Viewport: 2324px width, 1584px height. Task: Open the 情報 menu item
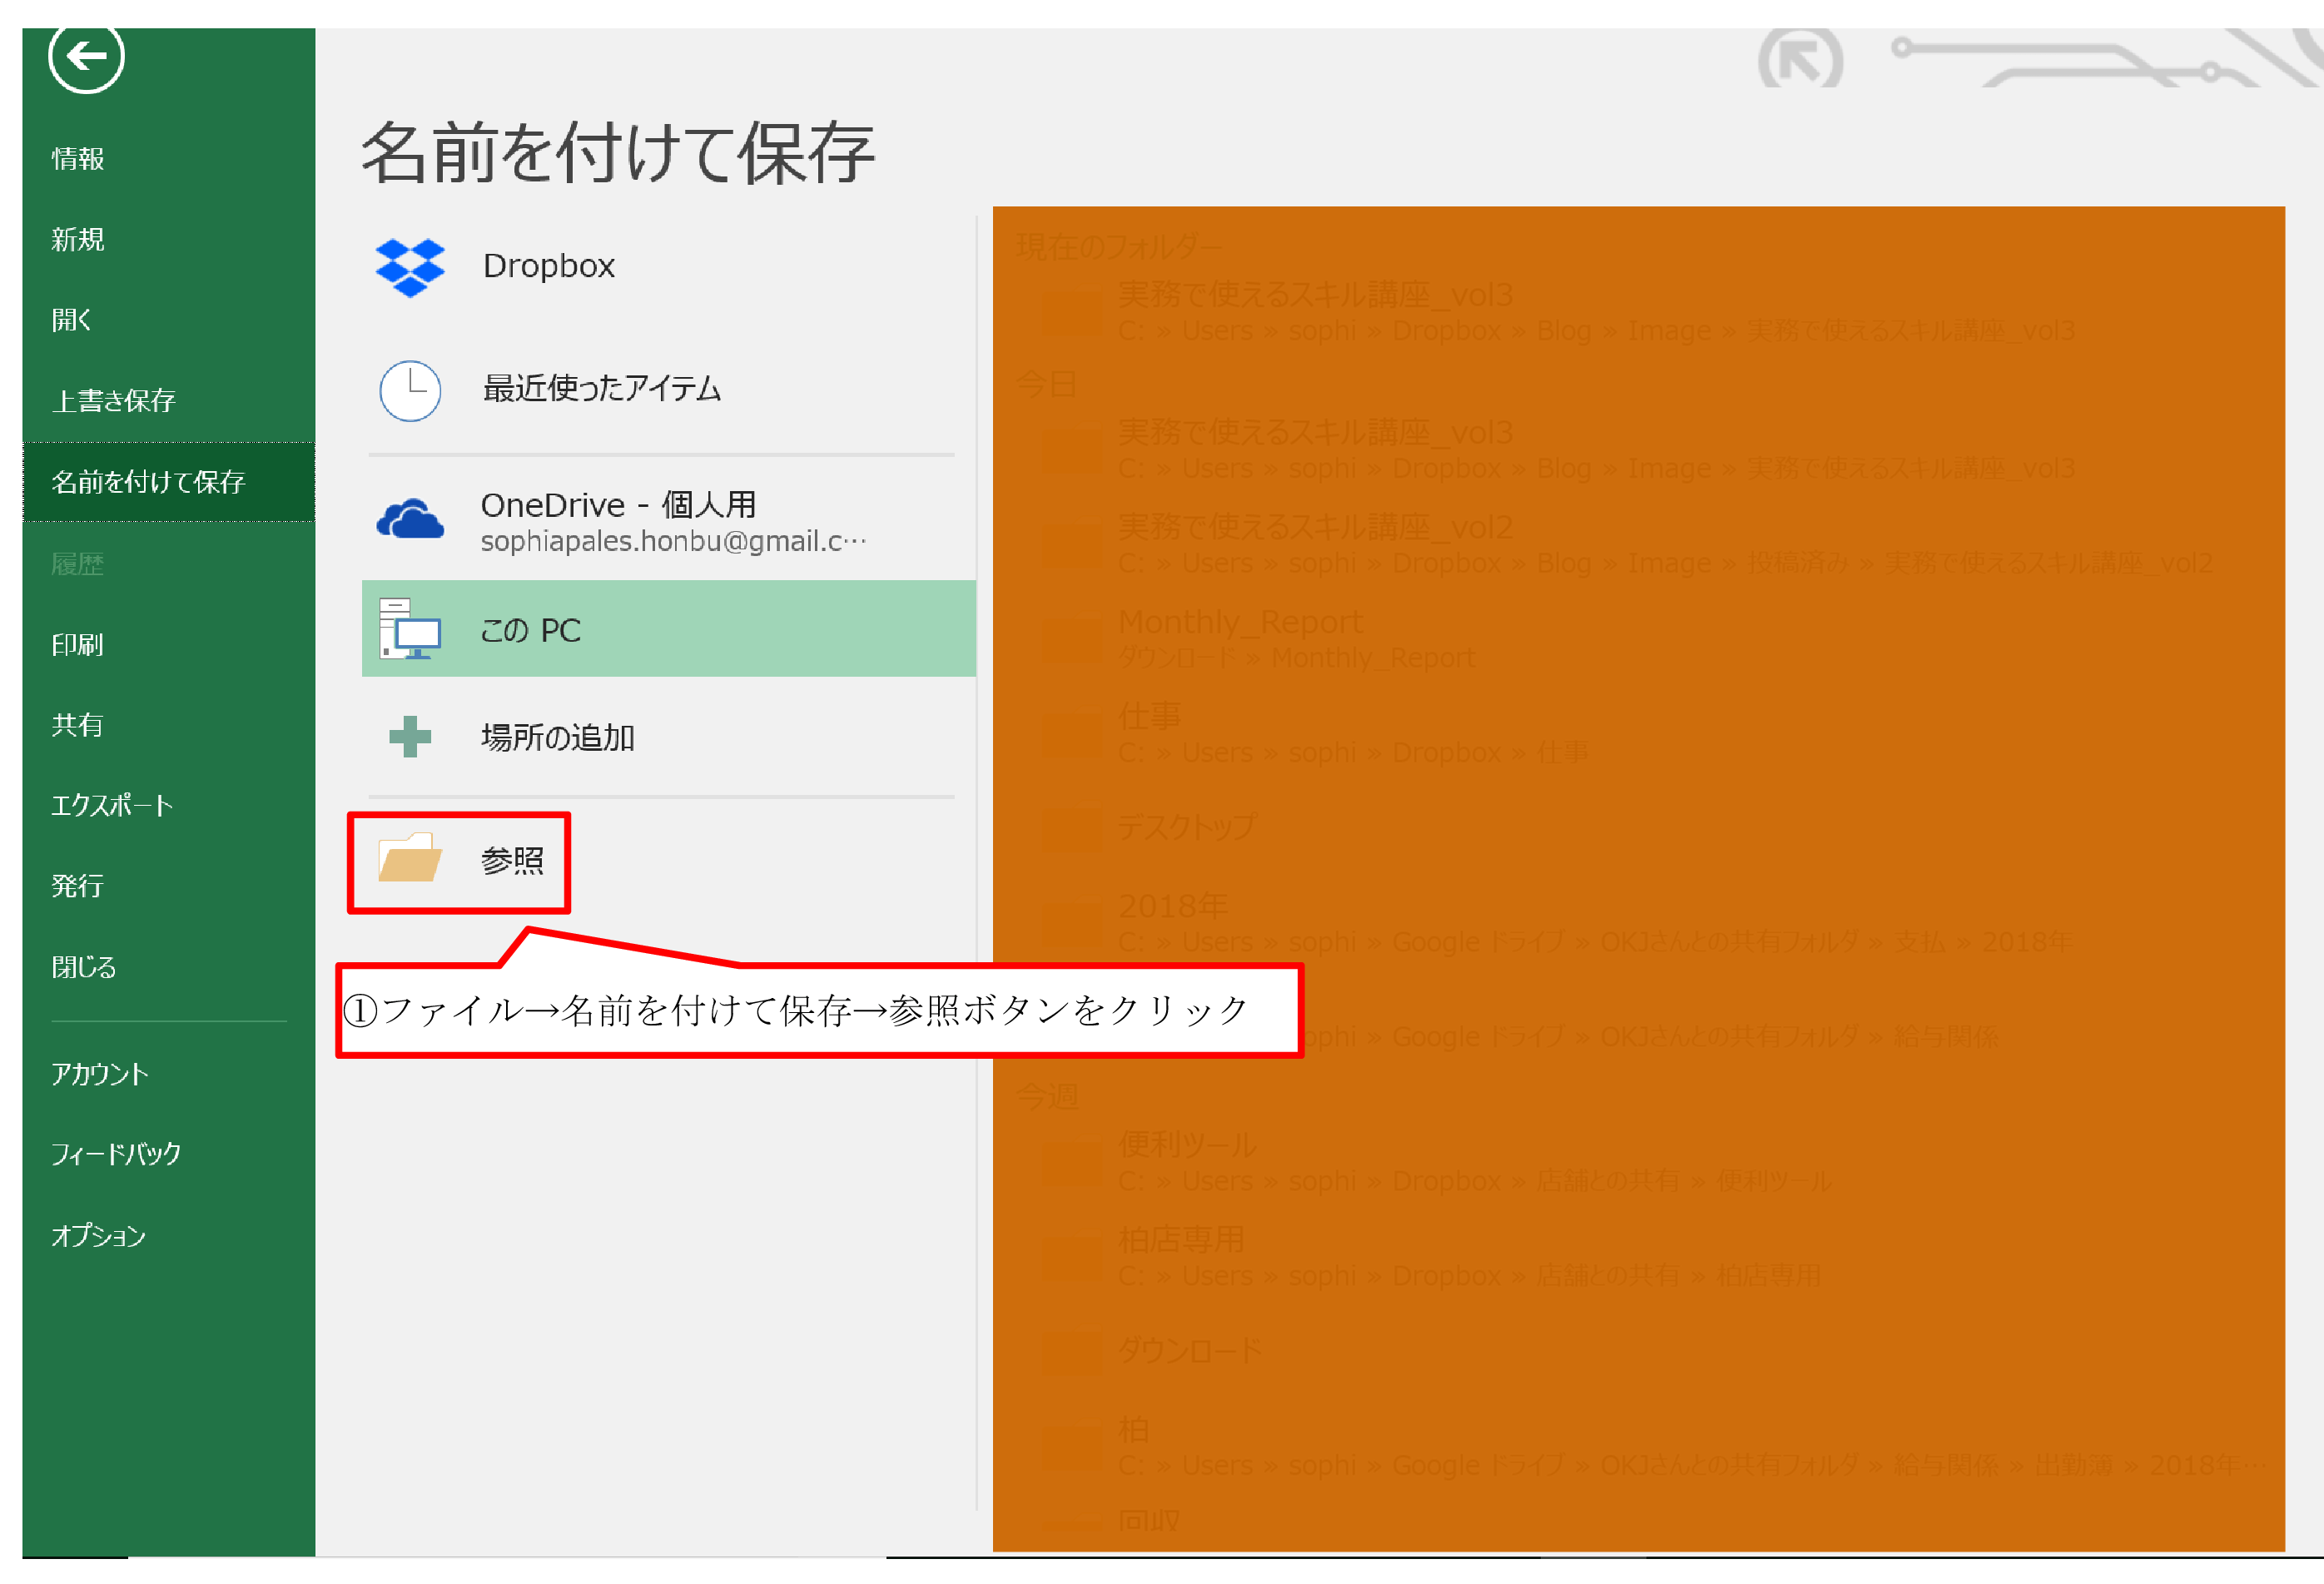pos(78,159)
